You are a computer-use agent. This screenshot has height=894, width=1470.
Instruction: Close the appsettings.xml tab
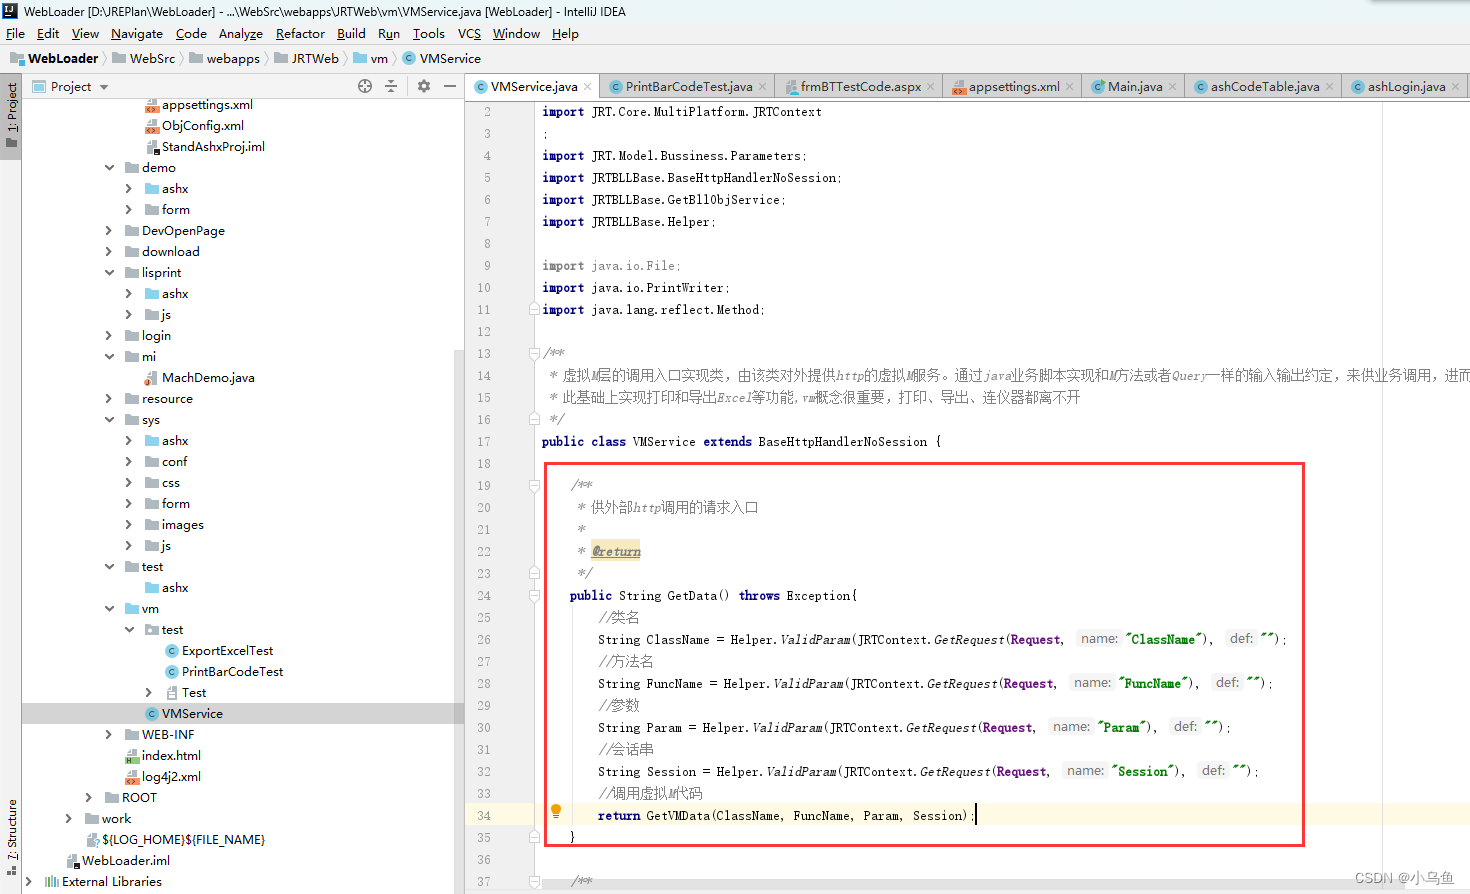point(1069,87)
